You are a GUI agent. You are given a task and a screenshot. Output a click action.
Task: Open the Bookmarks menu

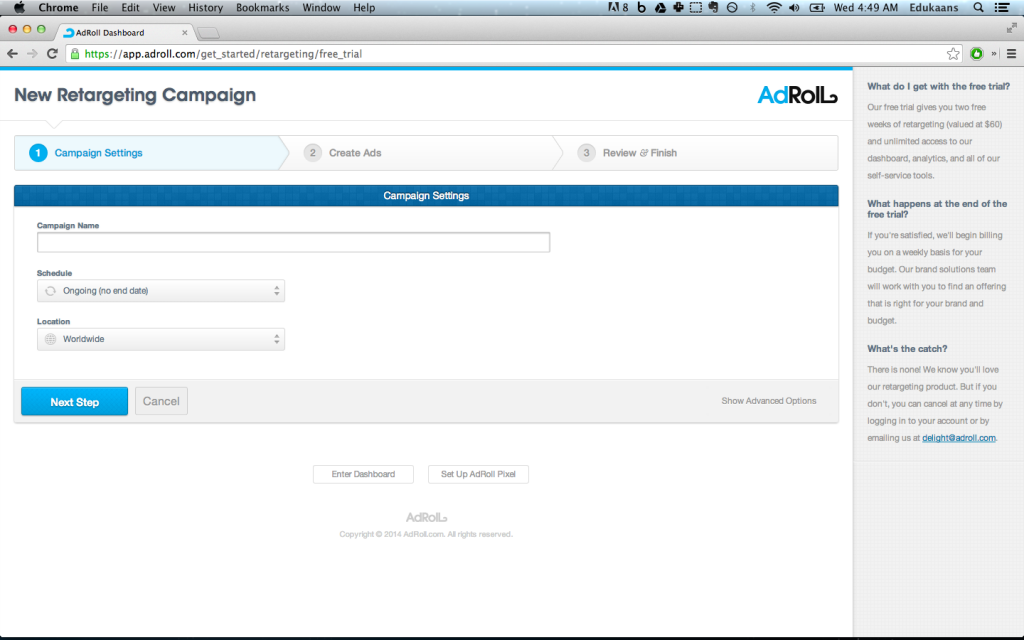tap(263, 8)
